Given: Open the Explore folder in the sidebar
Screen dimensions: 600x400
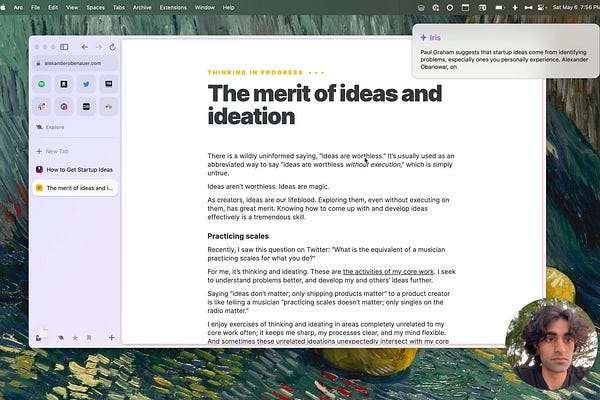Looking at the screenshot, I should [x=75, y=127].
